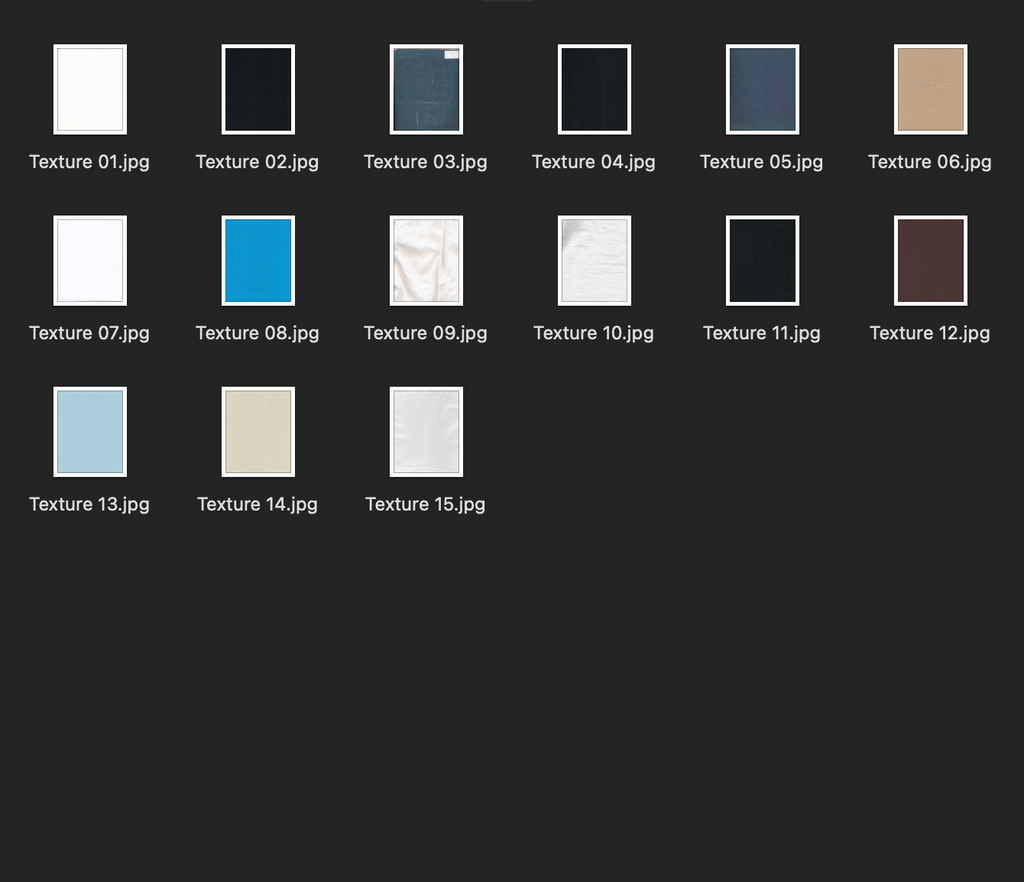Click the Texture 03.jpg image thumbnail

(x=426, y=89)
